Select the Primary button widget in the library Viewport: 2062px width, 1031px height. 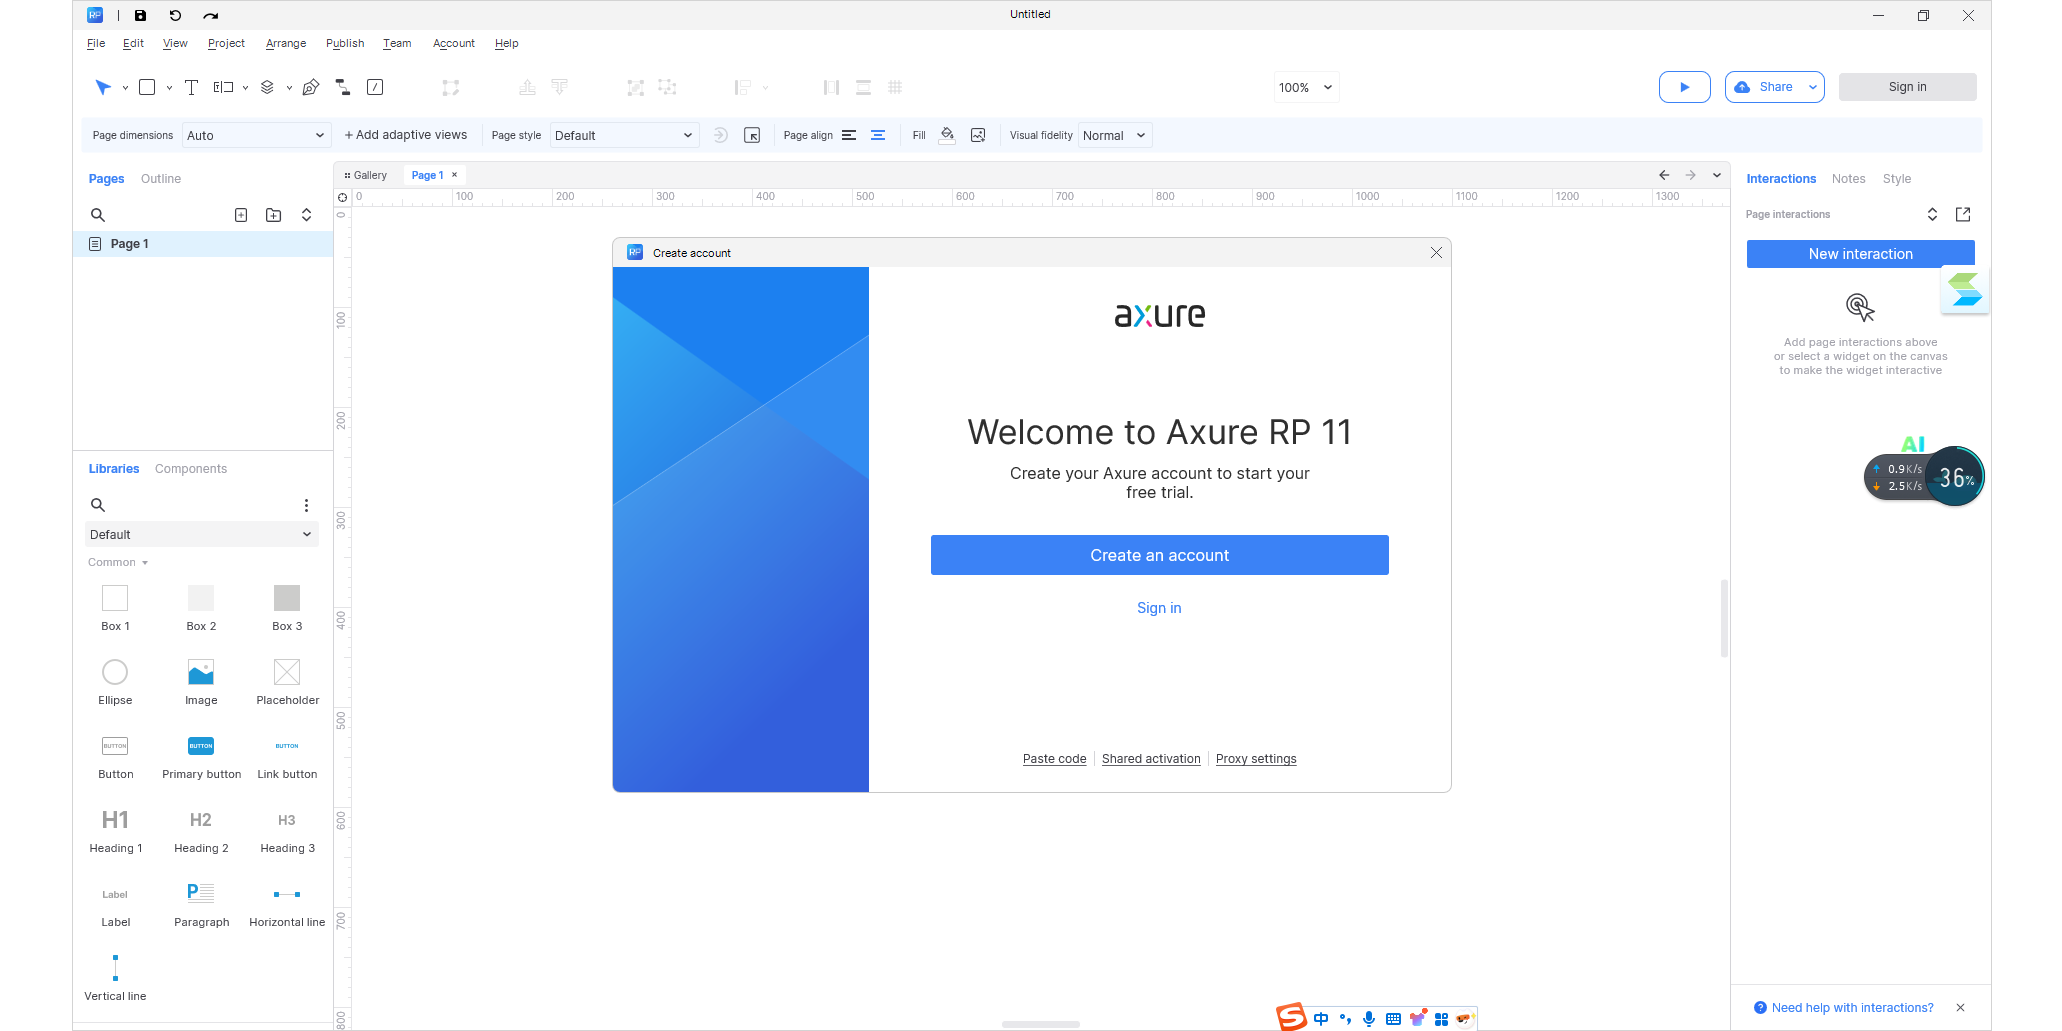click(x=200, y=746)
